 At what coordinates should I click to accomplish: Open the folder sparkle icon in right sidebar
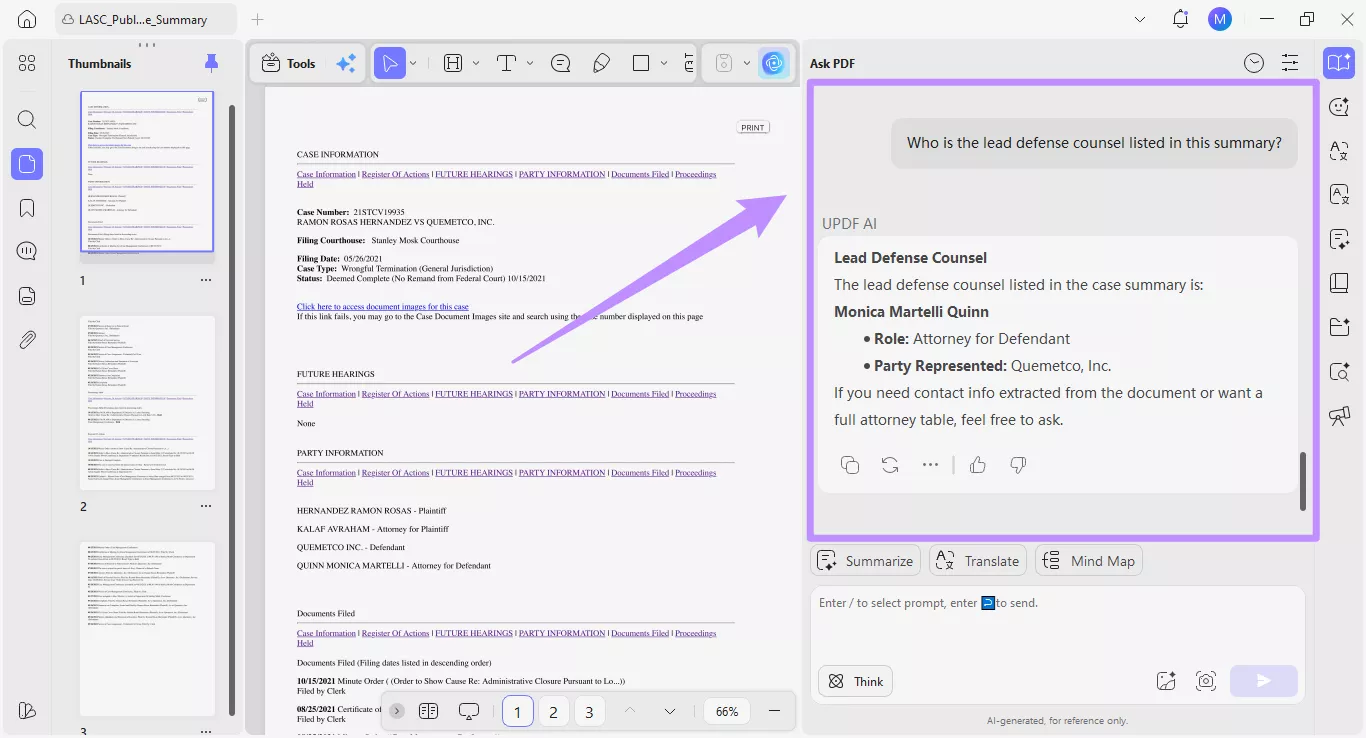click(x=1339, y=327)
